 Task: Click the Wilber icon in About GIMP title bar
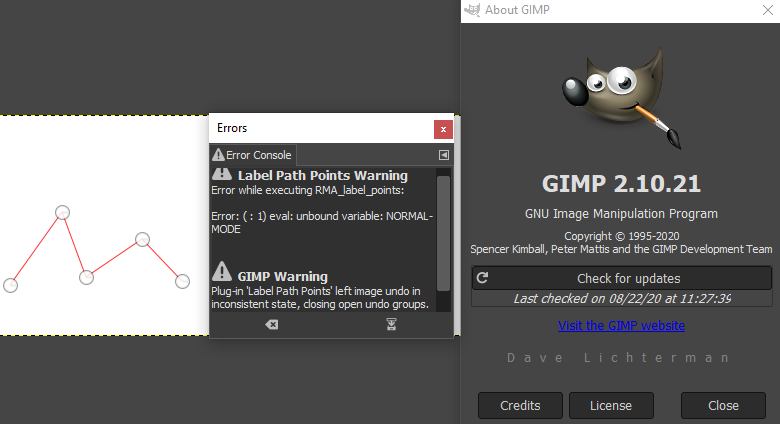coord(472,9)
